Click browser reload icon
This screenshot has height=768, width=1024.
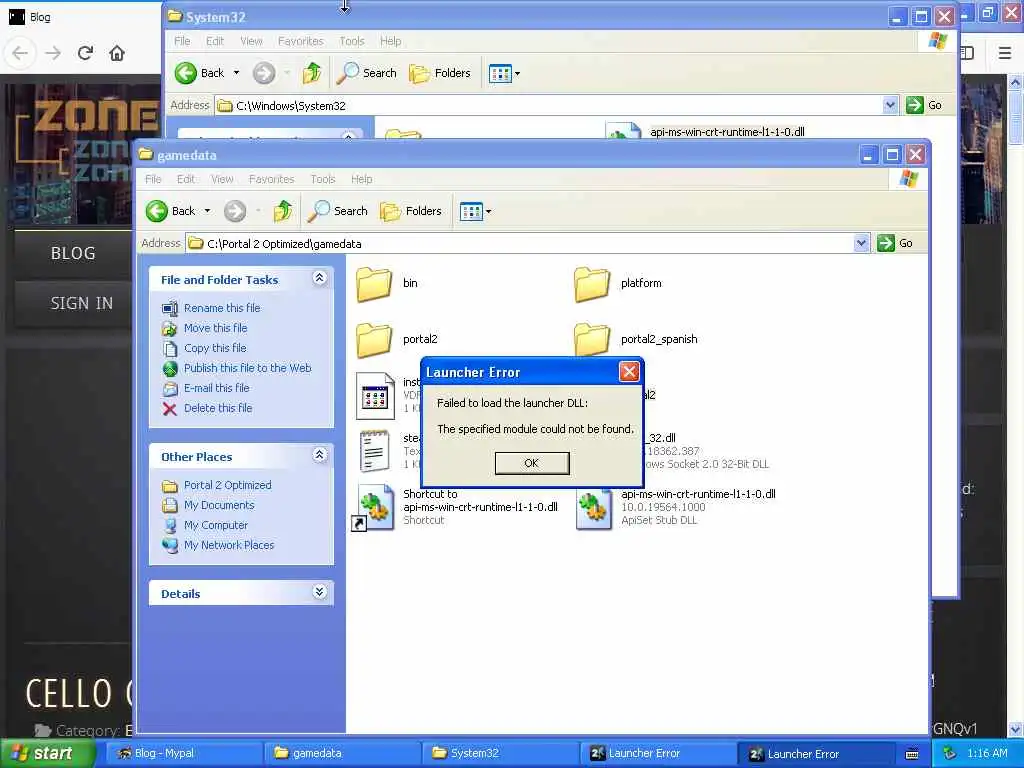[85, 53]
